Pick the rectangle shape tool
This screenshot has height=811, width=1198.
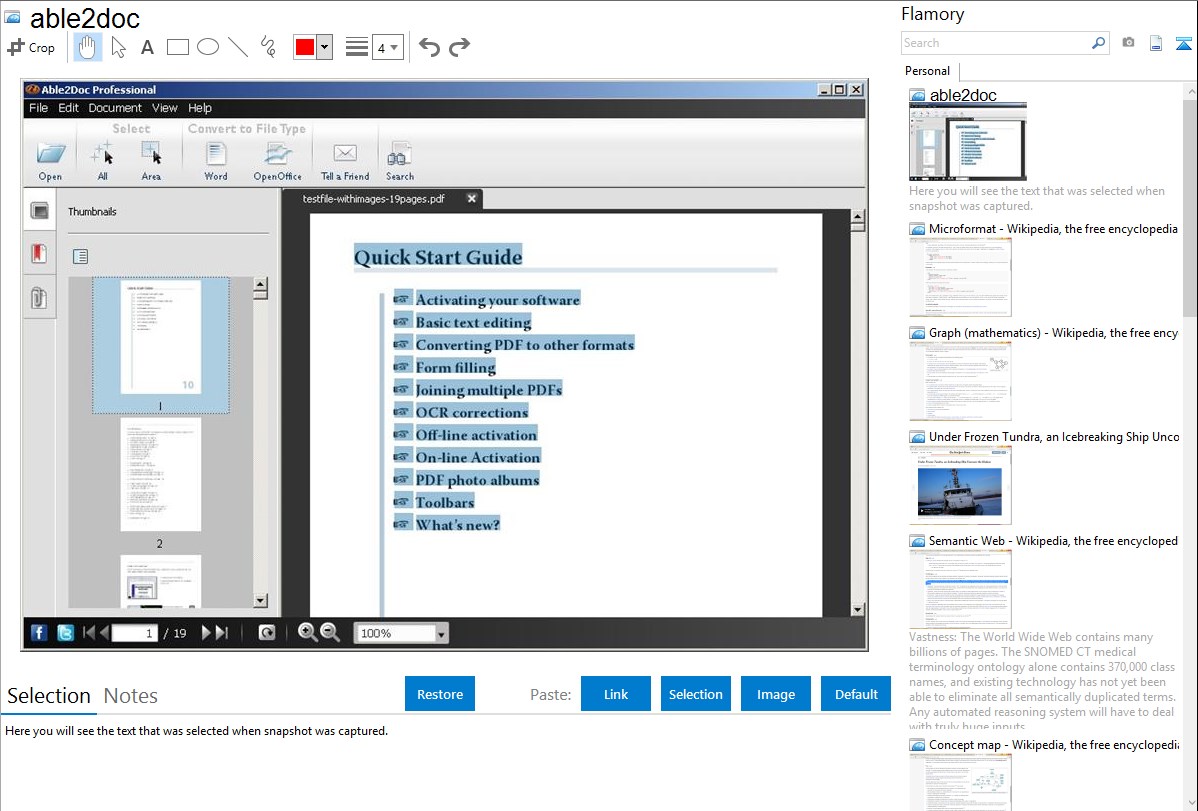[177, 47]
